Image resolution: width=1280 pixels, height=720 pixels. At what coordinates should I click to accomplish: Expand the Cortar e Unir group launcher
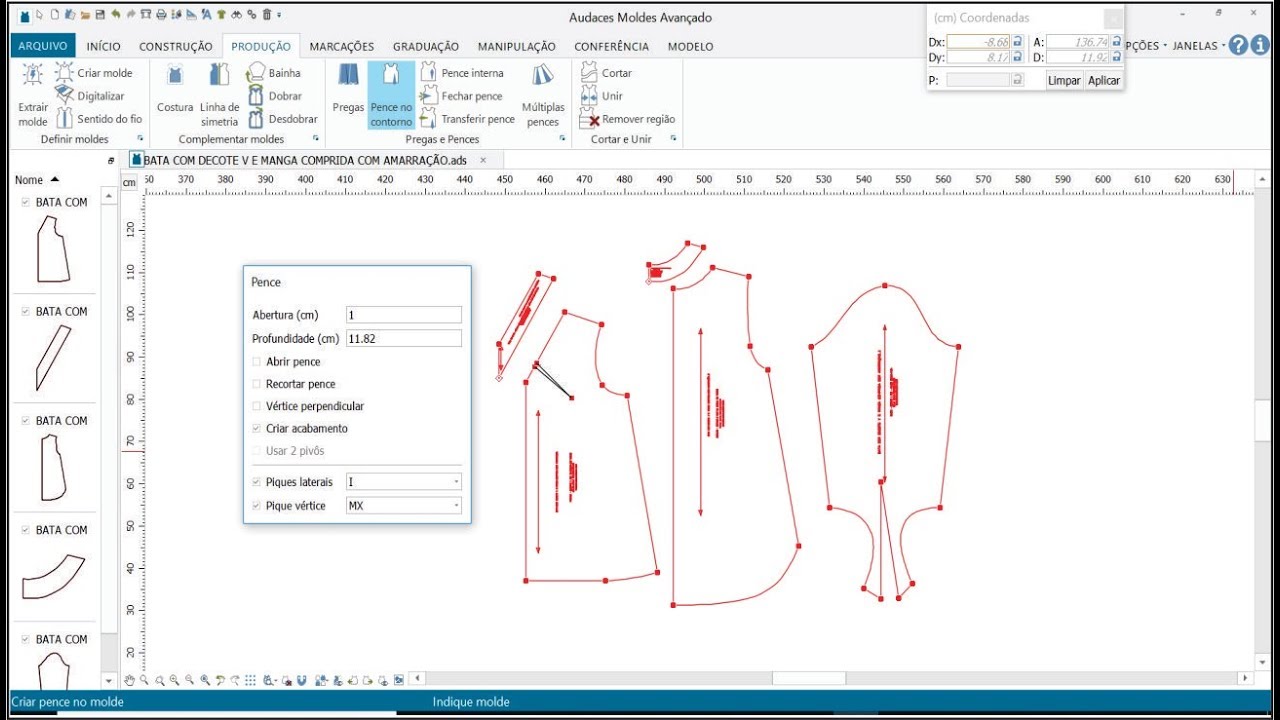pyautogui.click(x=673, y=138)
